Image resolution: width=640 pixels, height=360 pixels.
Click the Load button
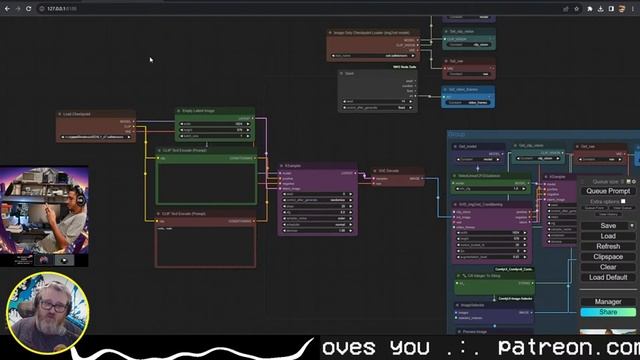(608, 236)
